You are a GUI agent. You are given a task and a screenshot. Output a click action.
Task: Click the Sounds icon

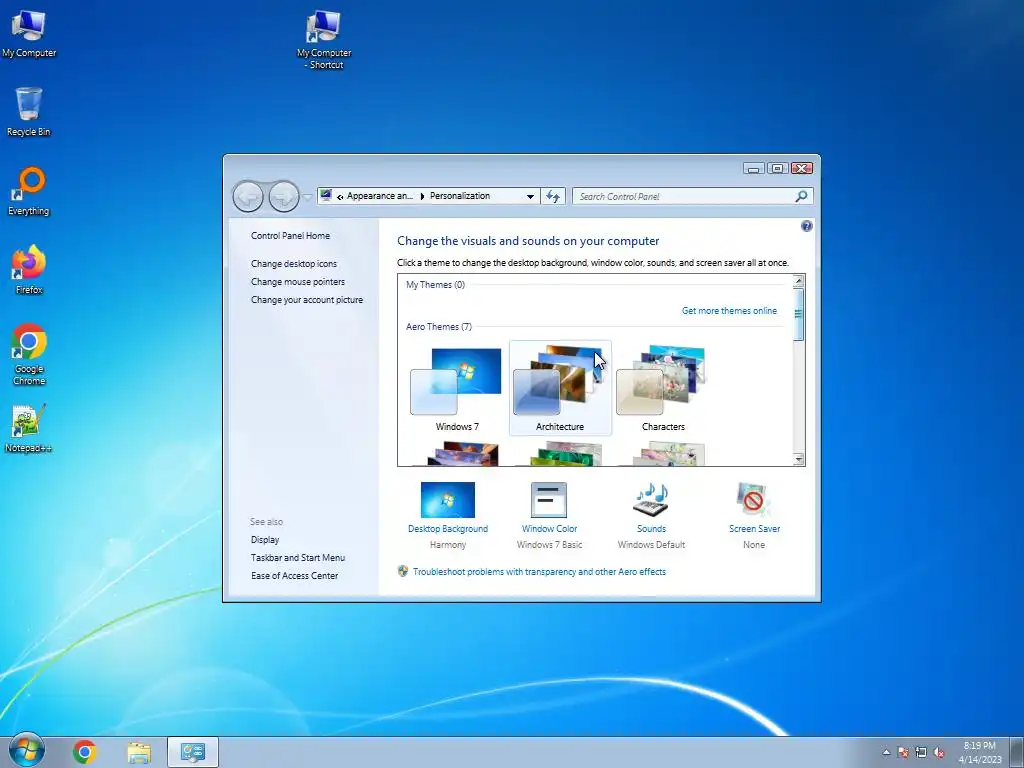coord(651,500)
